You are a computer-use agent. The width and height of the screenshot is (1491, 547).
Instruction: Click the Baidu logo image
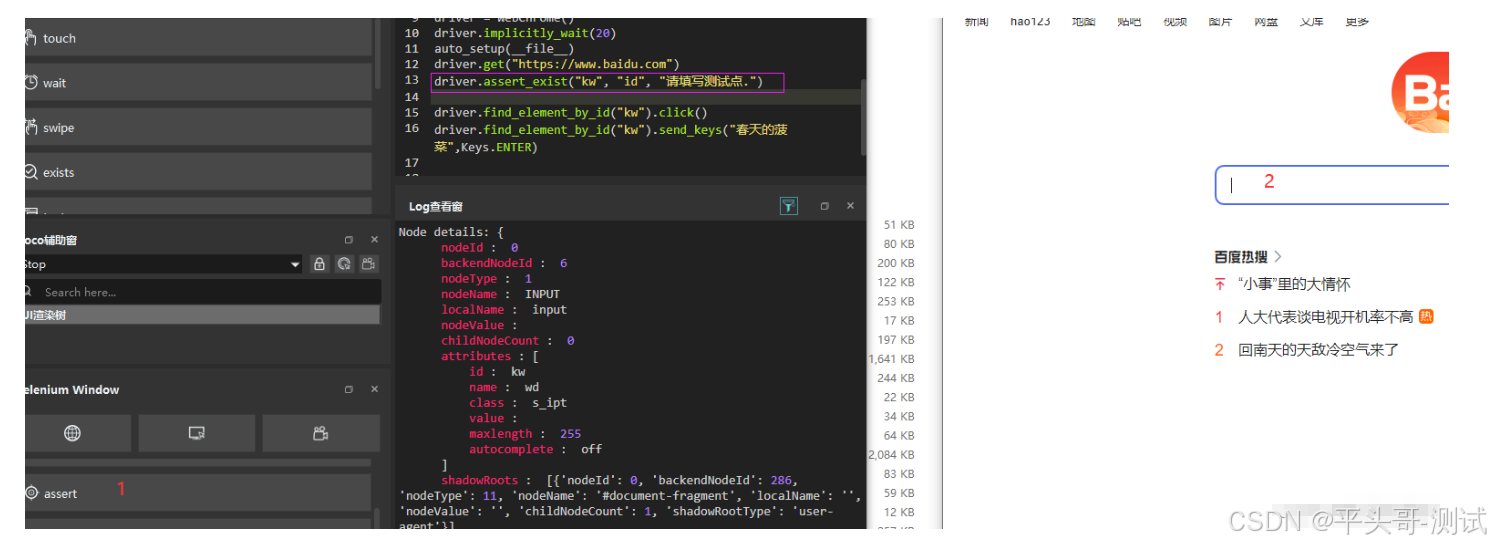(x=1420, y=93)
